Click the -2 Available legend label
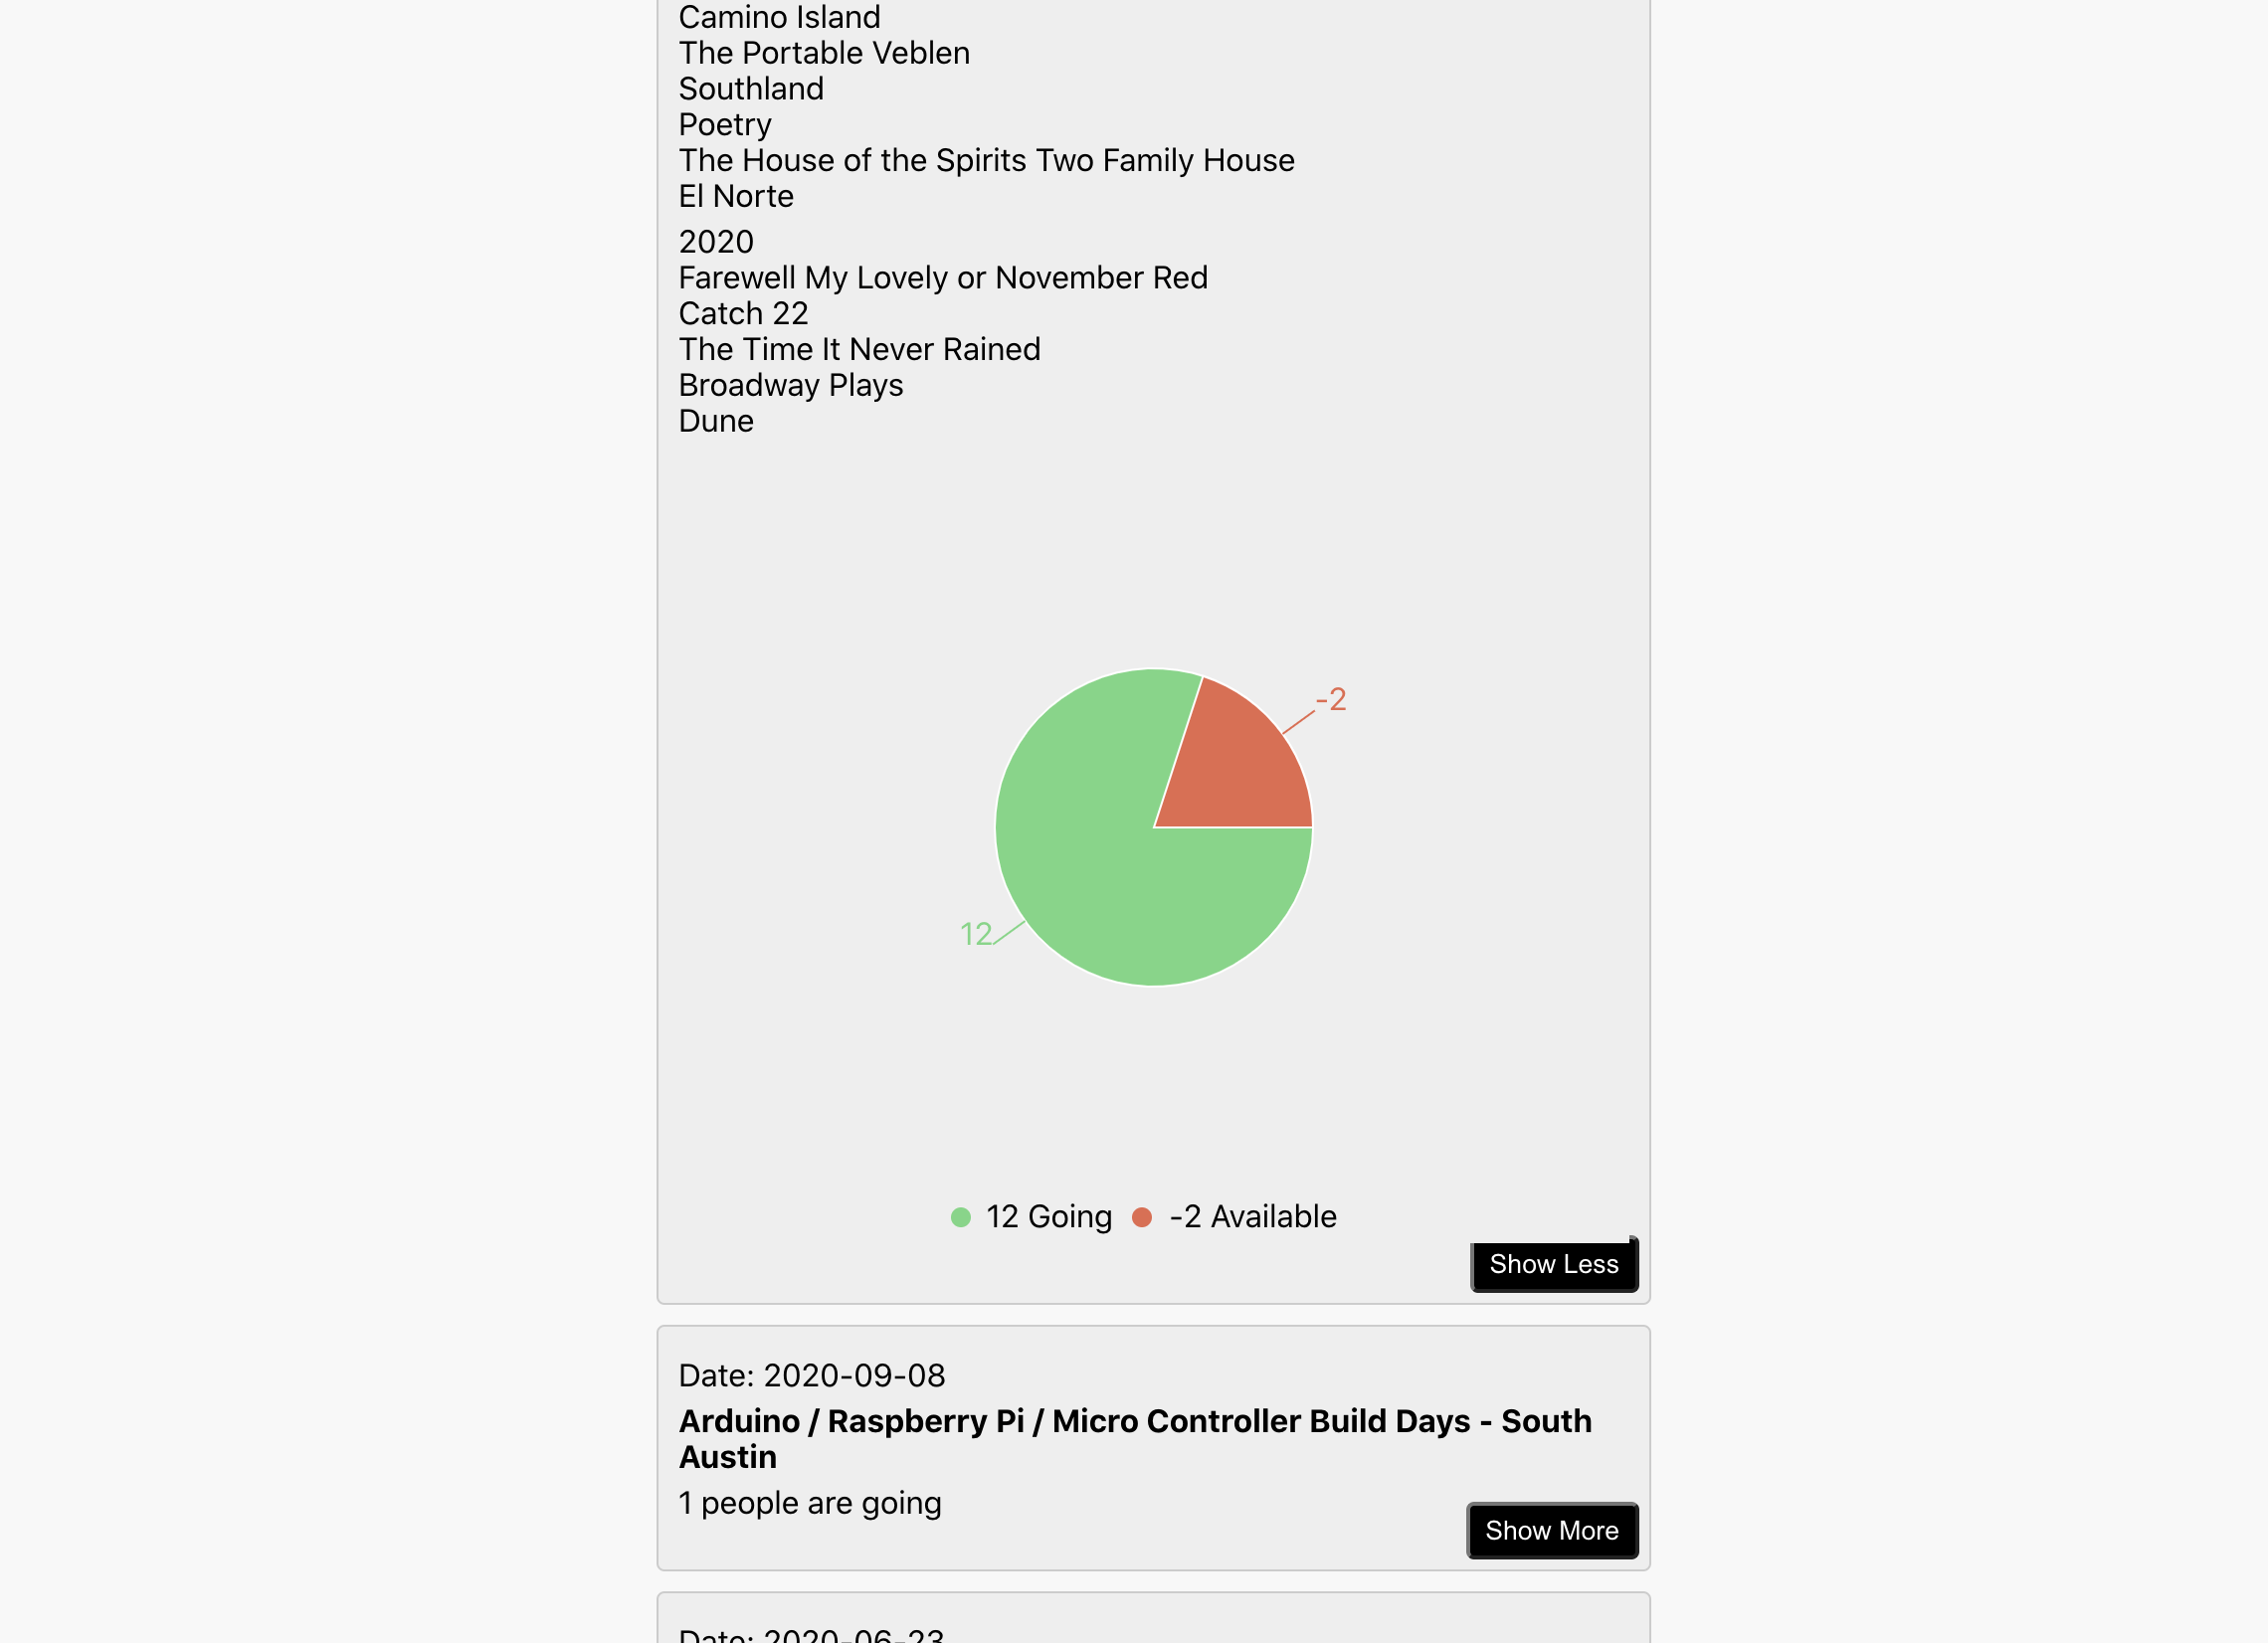 coord(1253,1217)
